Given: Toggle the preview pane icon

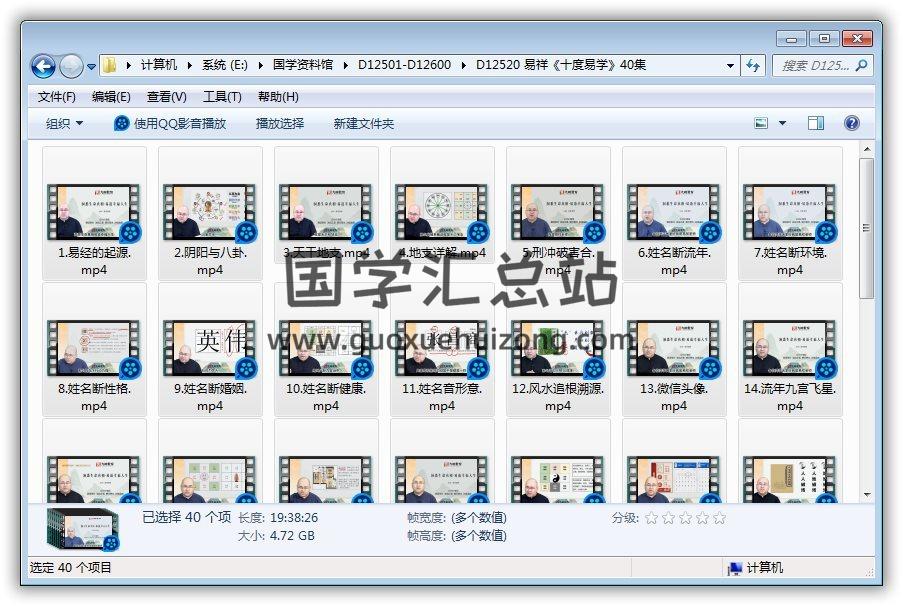Looking at the screenshot, I should point(816,123).
